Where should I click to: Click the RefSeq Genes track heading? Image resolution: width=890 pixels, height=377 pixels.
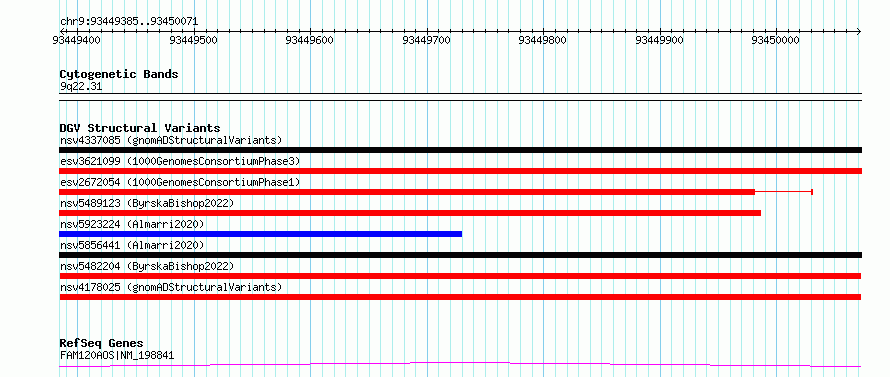(x=101, y=344)
